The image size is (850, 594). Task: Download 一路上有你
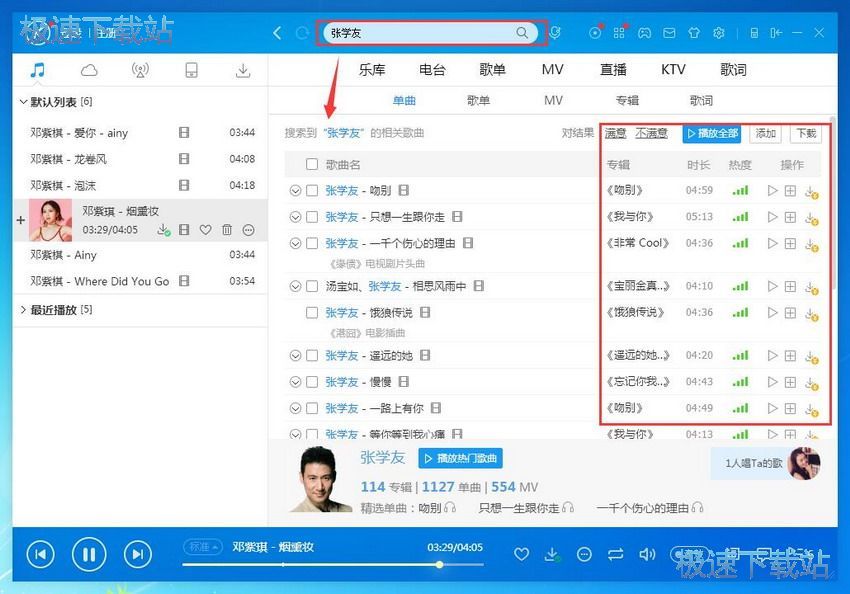pos(811,409)
